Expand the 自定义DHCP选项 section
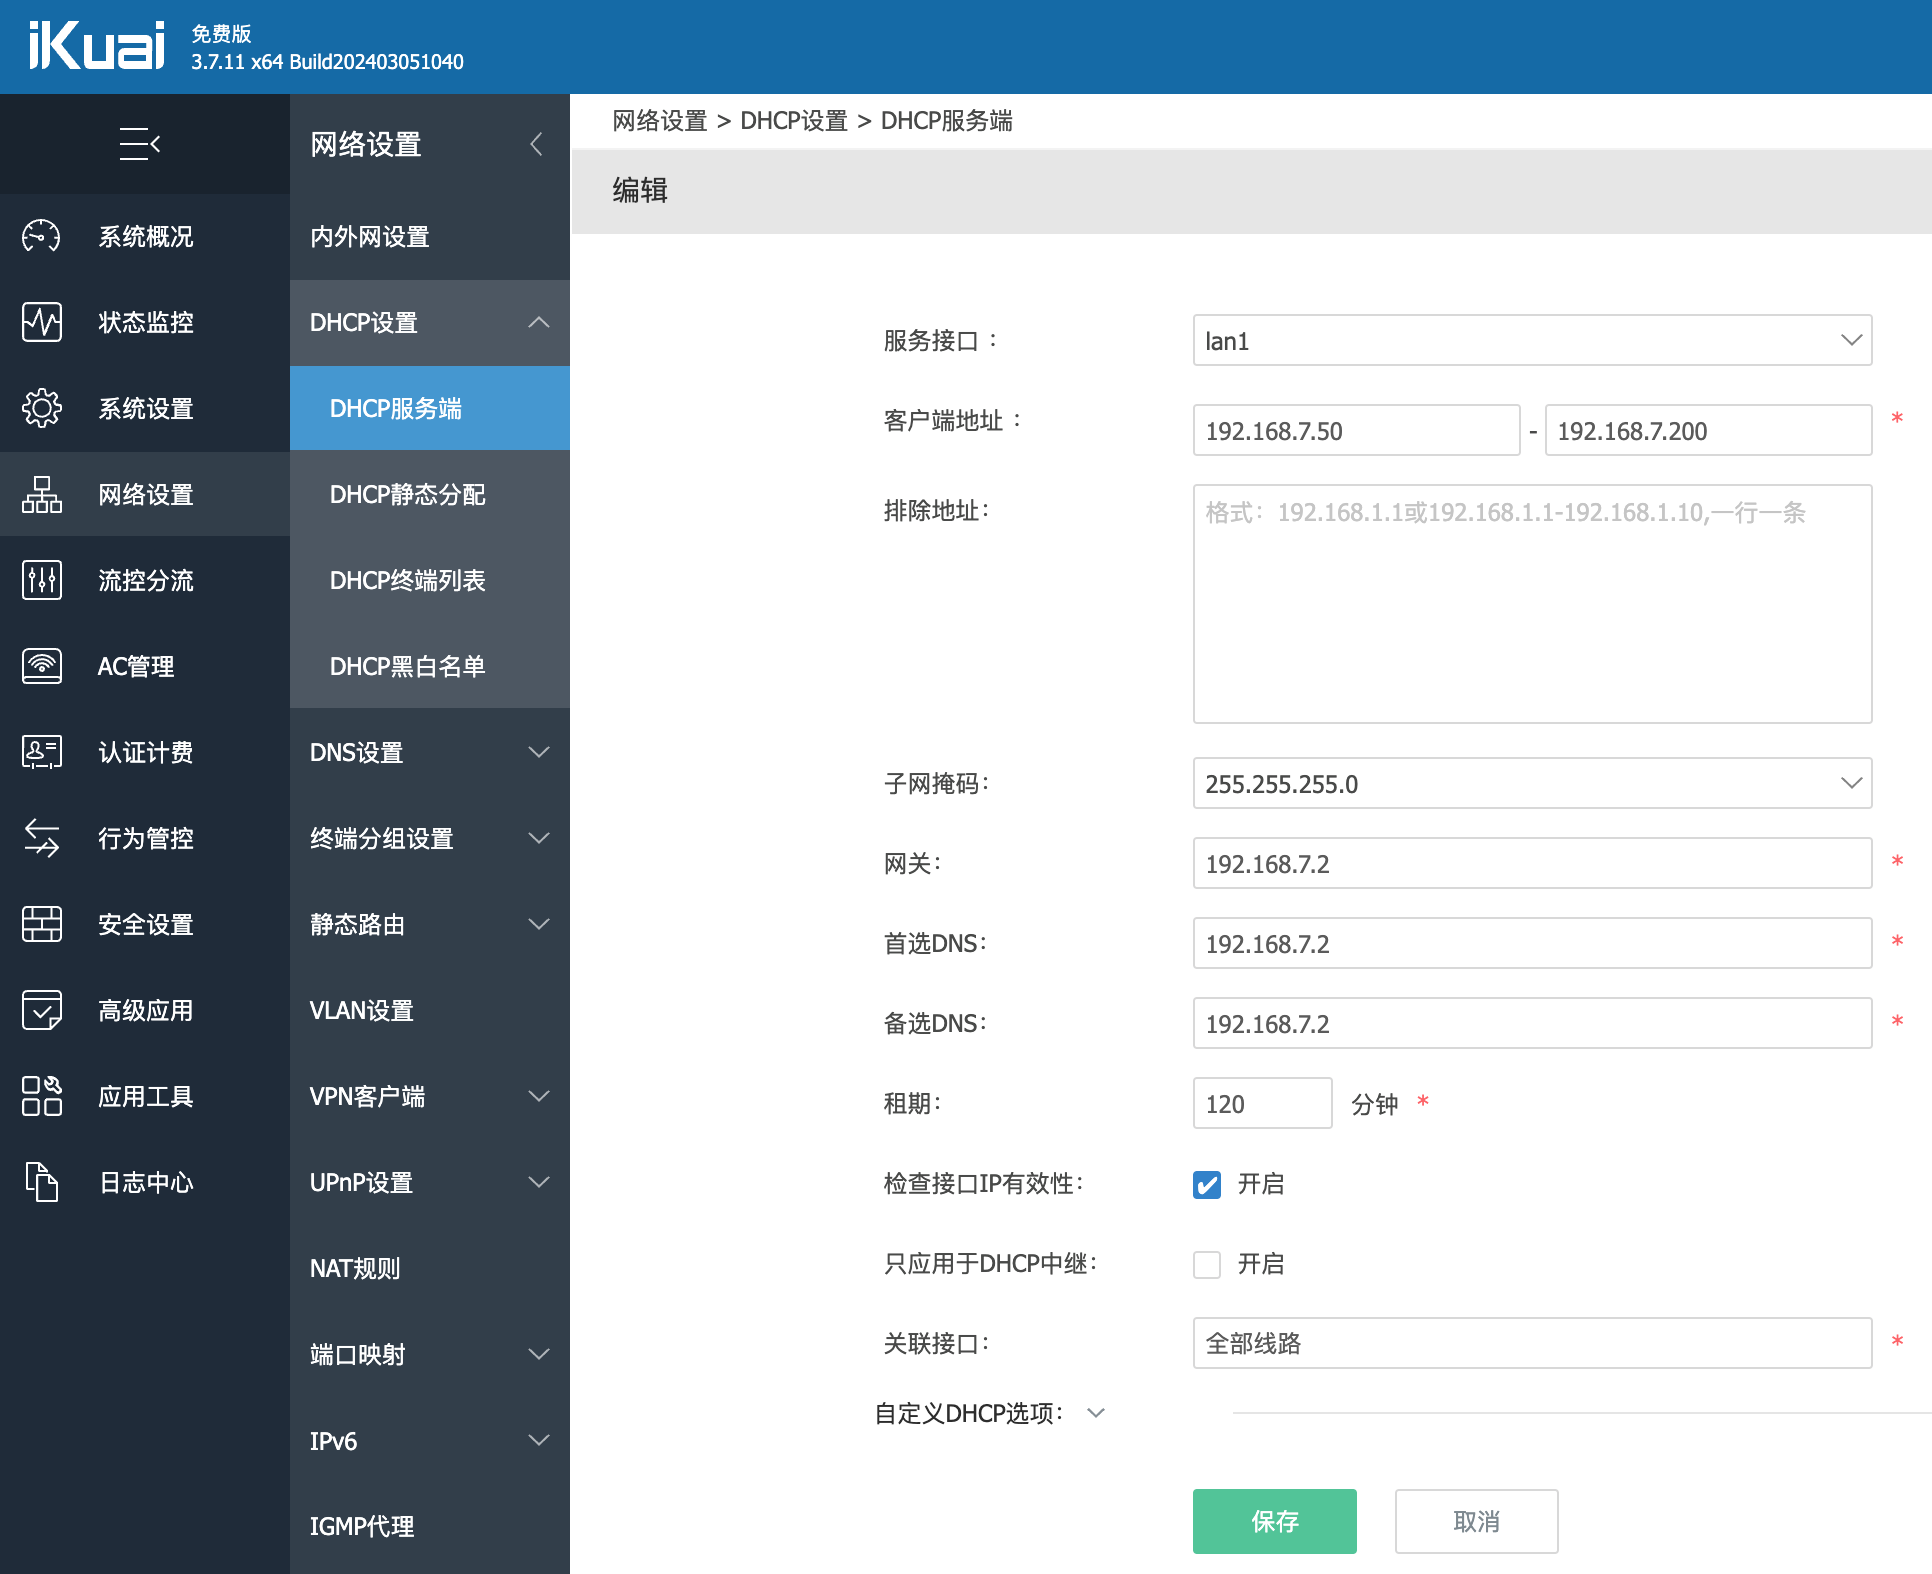The image size is (1932, 1574). click(x=1101, y=1412)
